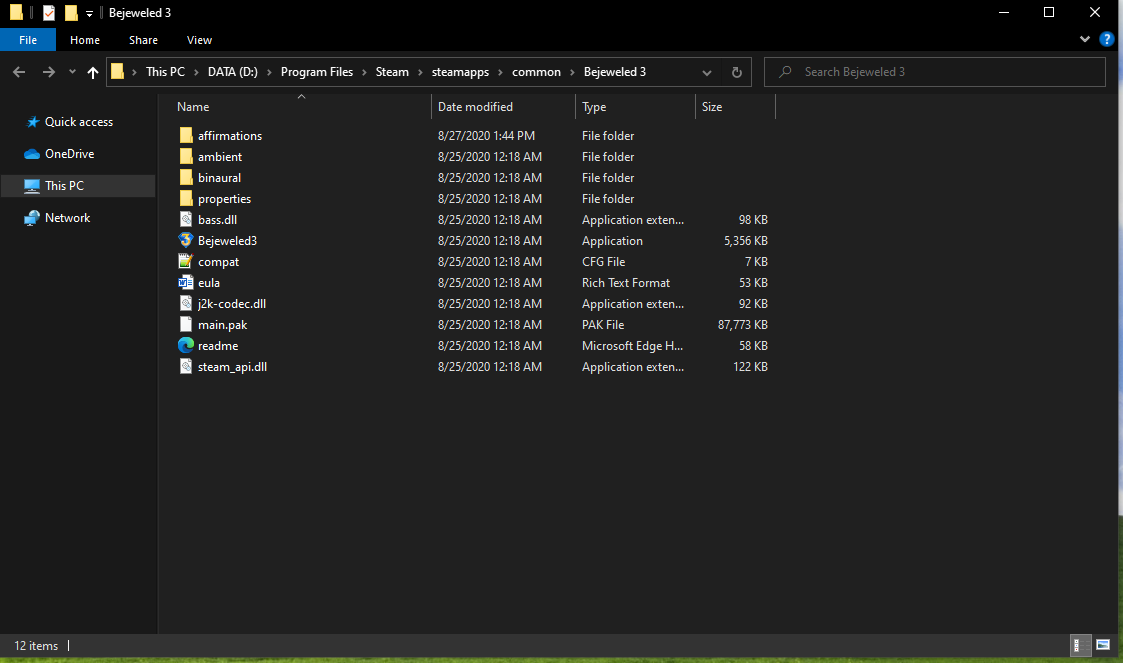
Task: Click the Search Bejeweled 3 box
Action: coord(935,72)
